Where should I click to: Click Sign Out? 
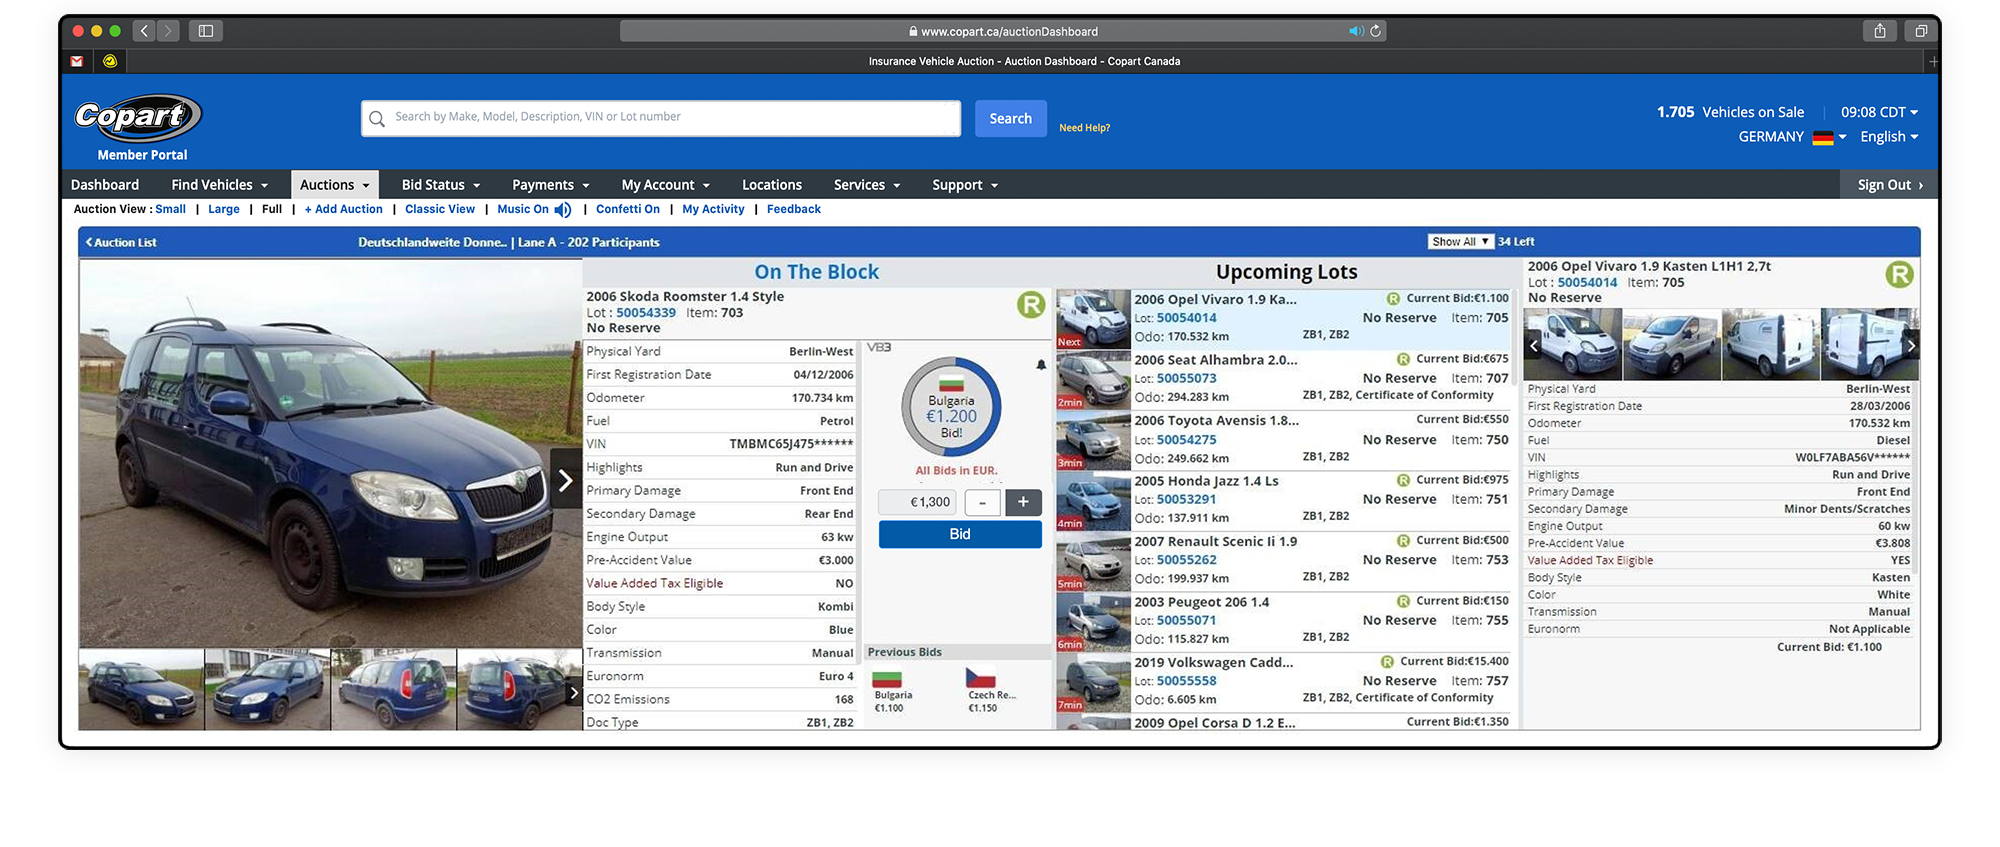click(x=1890, y=185)
